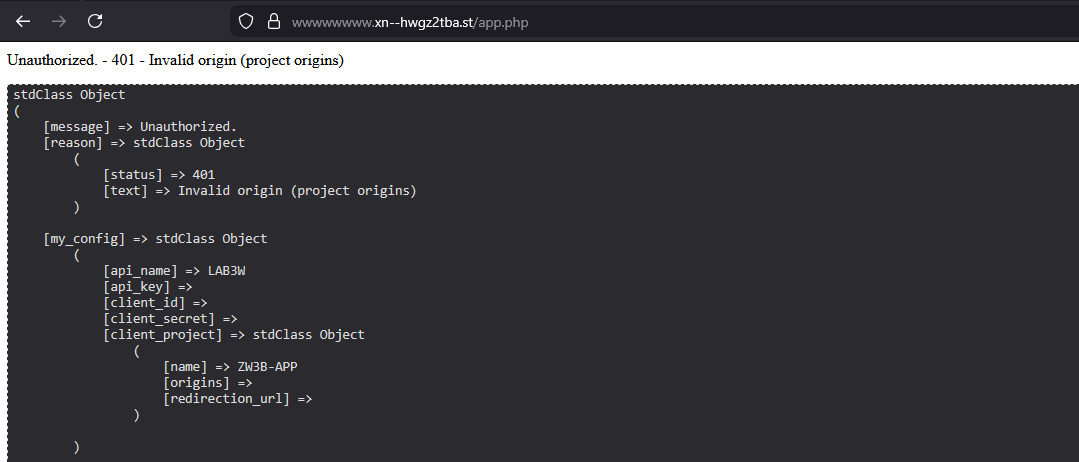Click the "[name] => ZW3B-APP" line
1079x462 pixels.
tap(230, 367)
